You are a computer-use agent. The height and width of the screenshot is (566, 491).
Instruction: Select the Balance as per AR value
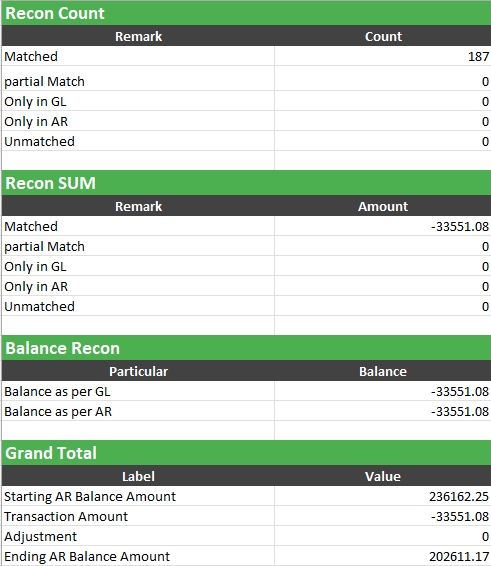pyautogui.click(x=383, y=411)
